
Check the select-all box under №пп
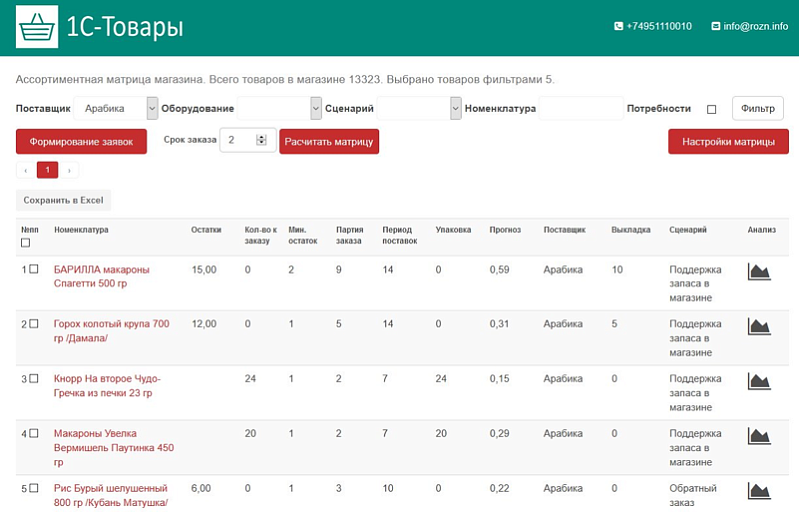pyautogui.click(x=25, y=243)
